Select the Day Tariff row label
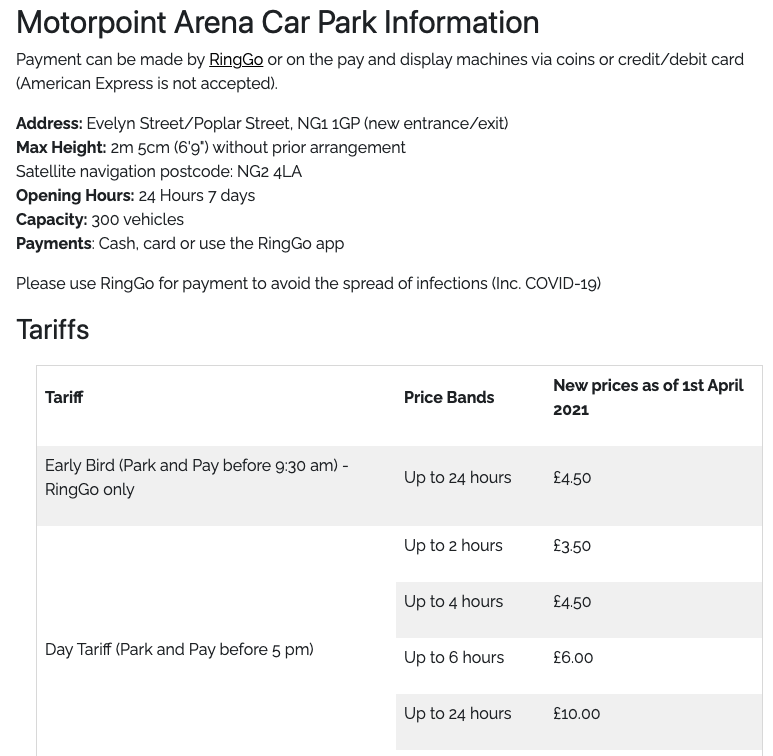 (179, 650)
